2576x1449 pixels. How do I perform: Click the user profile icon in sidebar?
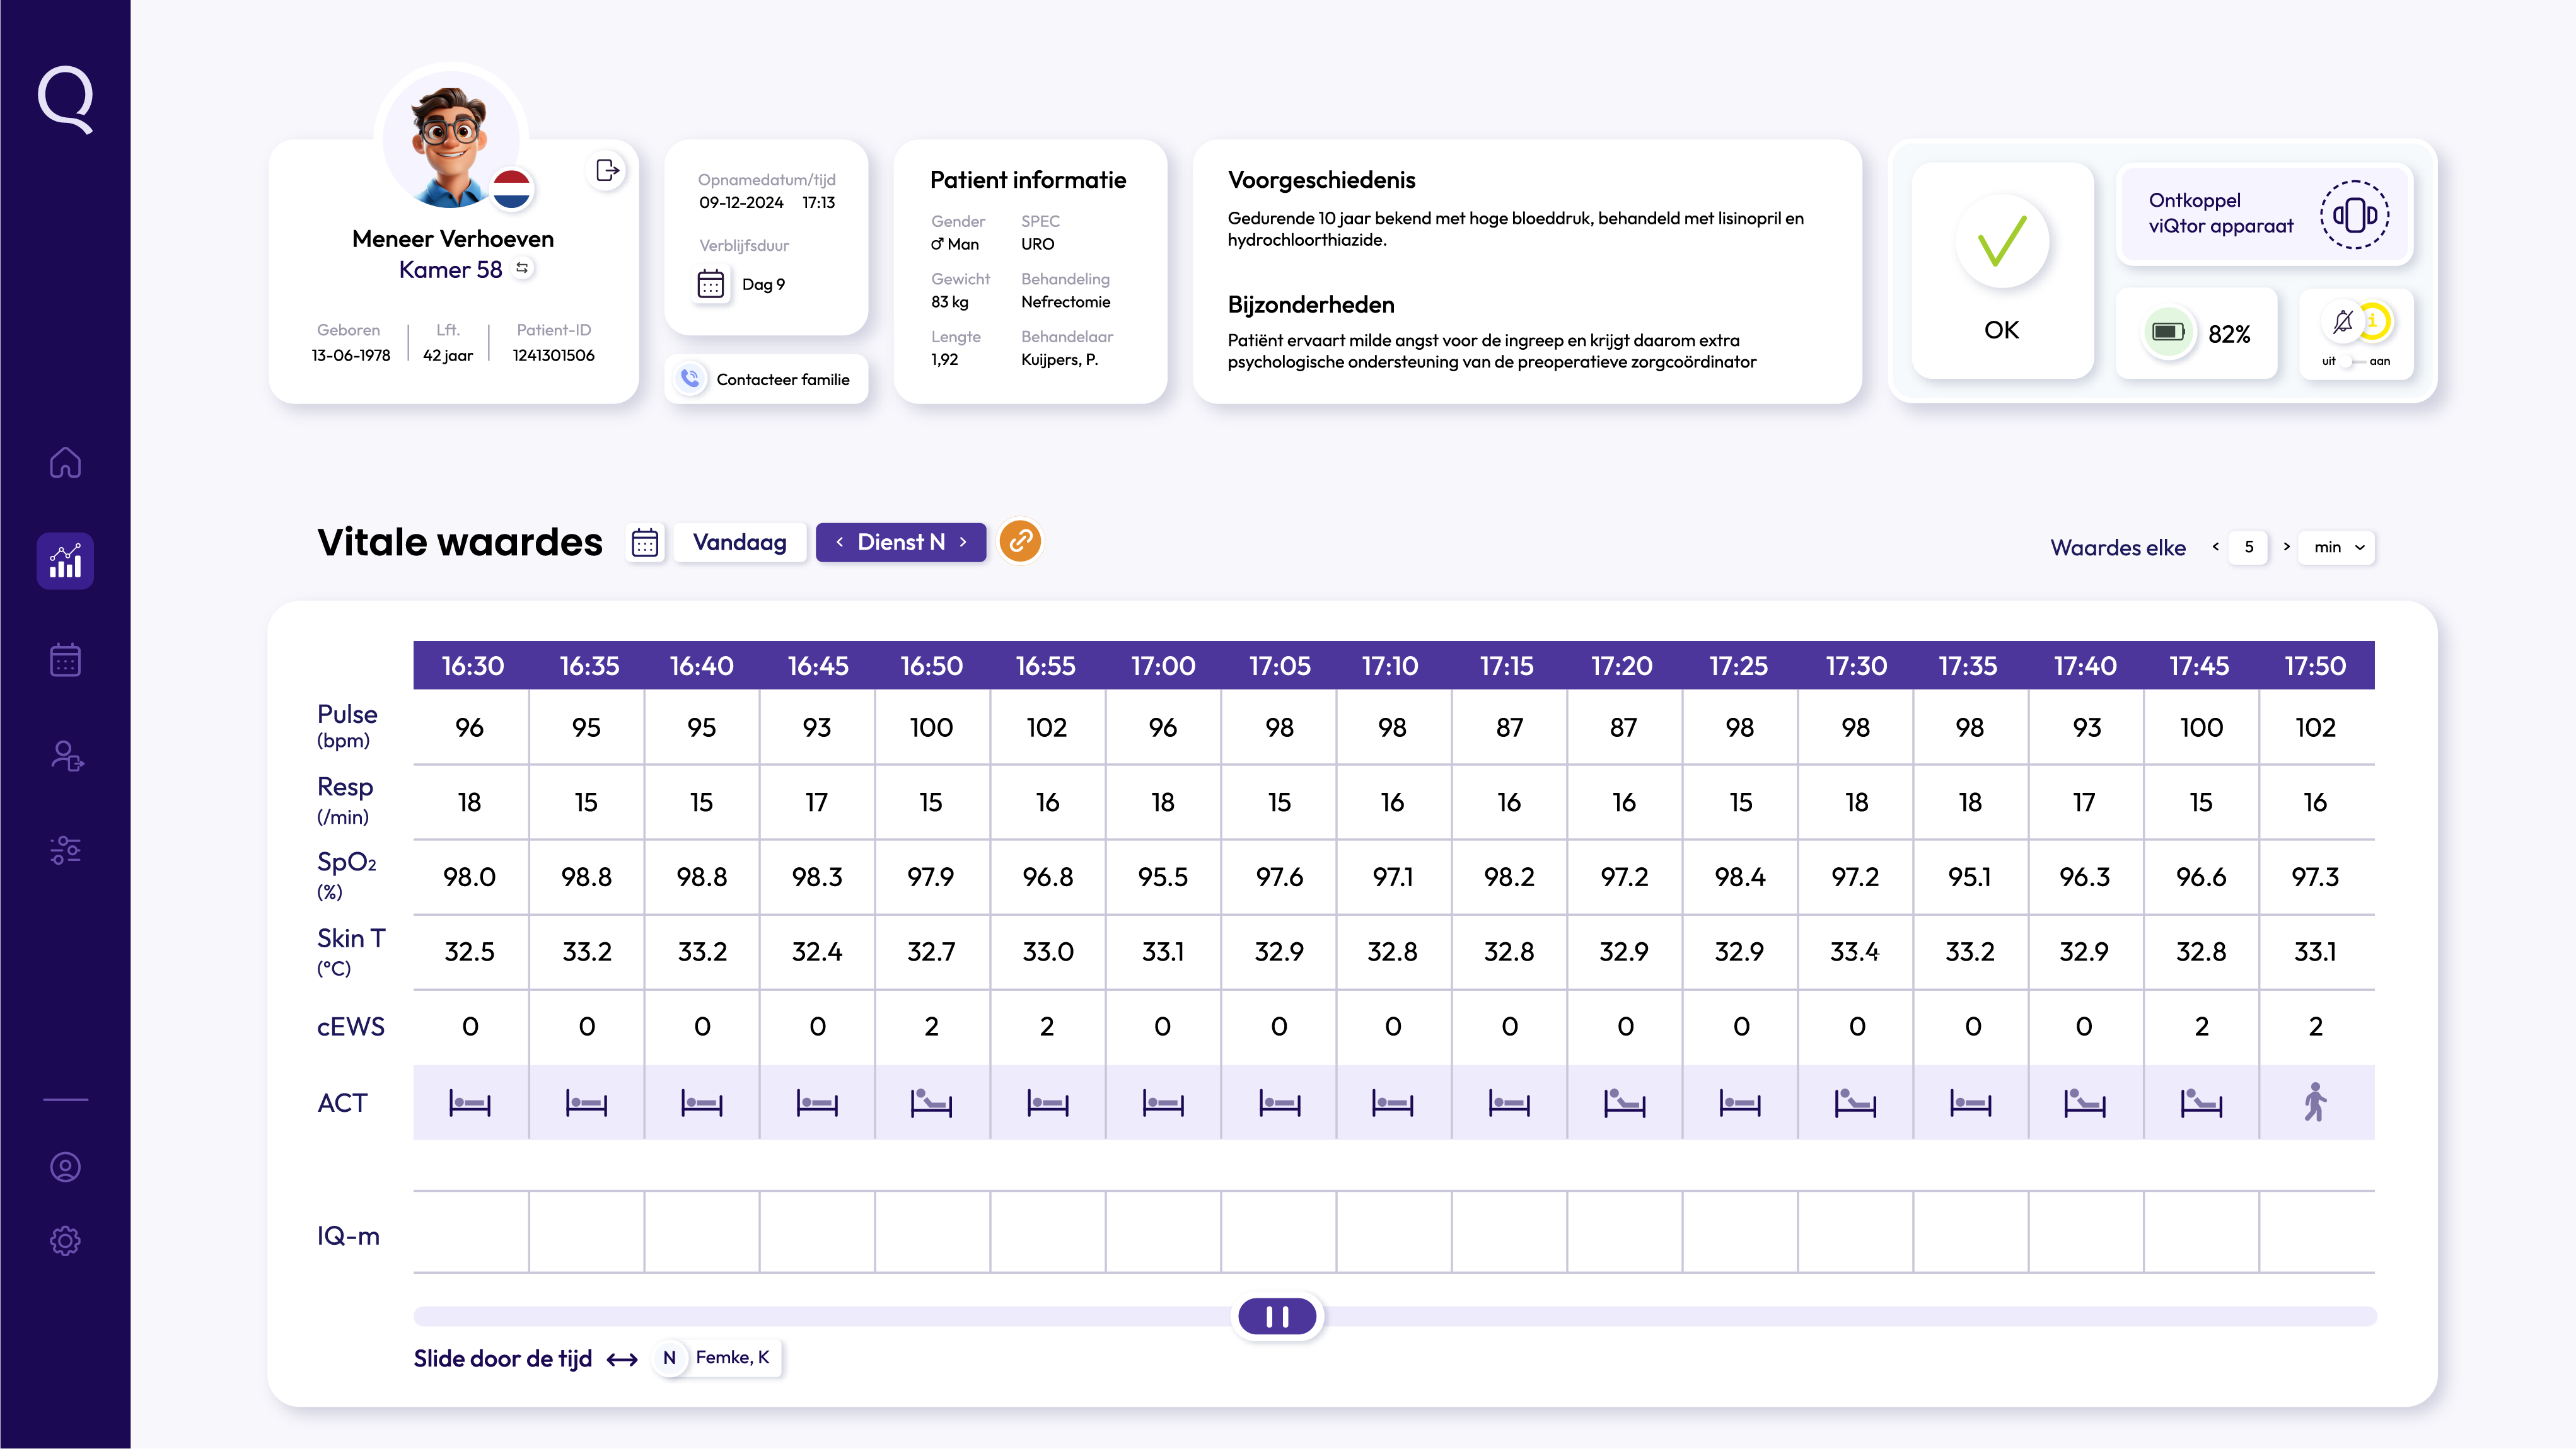[x=65, y=1167]
